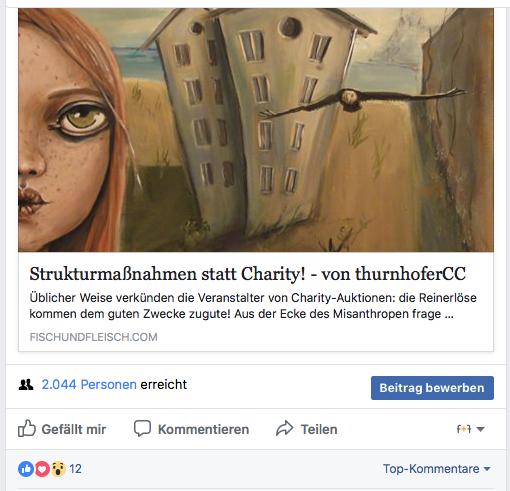The image size is (510, 491).
Task: Click the Beitrag bewerben button
Action: [x=432, y=388]
